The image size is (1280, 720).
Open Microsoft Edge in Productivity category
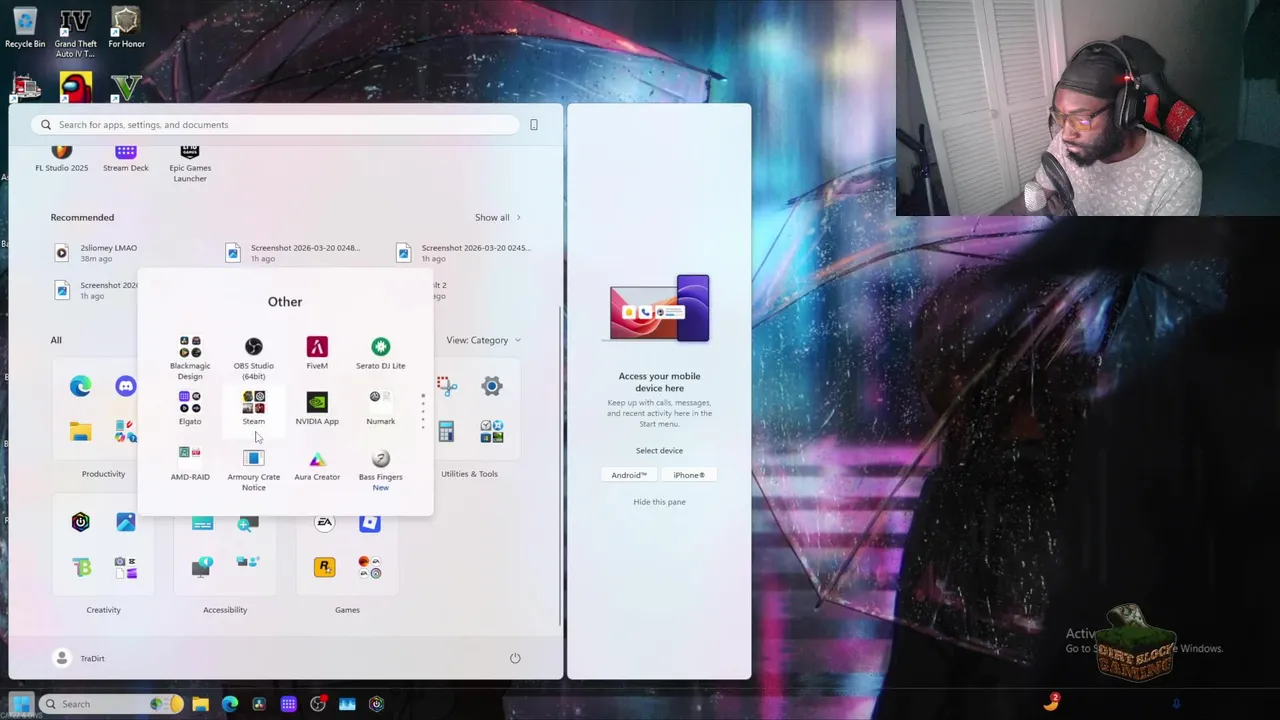[x=80, y=386]
